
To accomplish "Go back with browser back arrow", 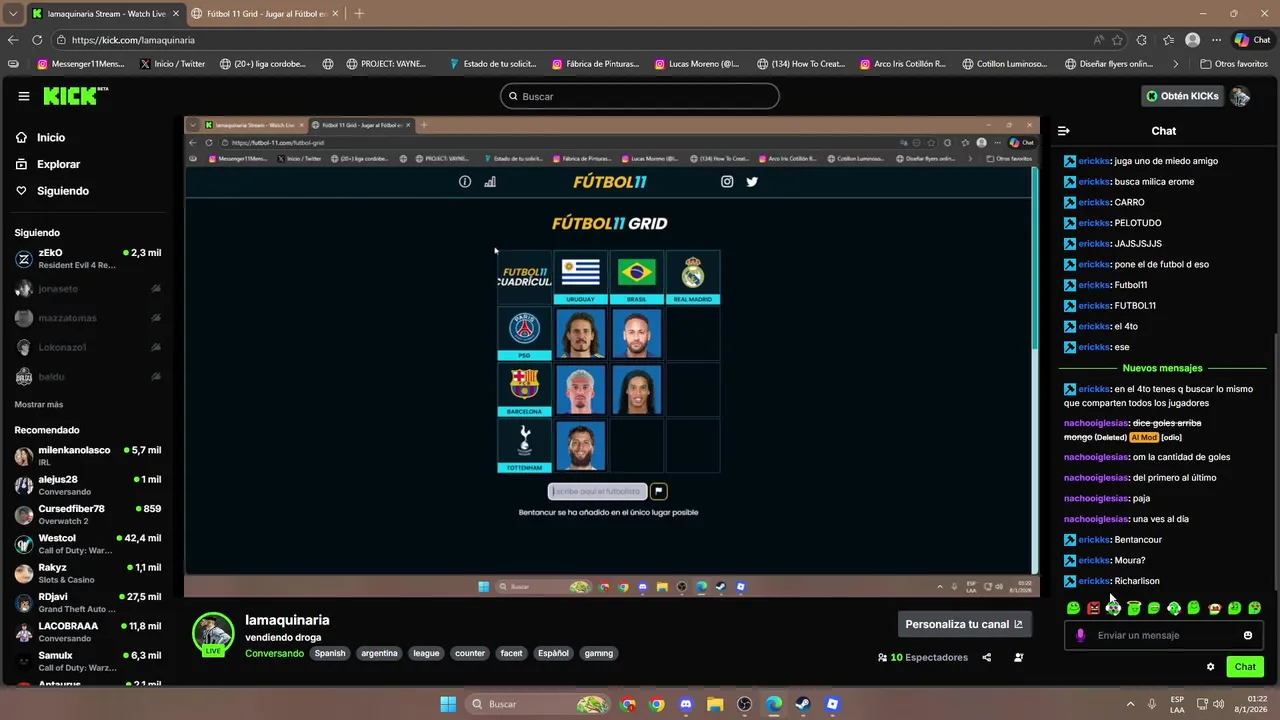I will (13, 40).
